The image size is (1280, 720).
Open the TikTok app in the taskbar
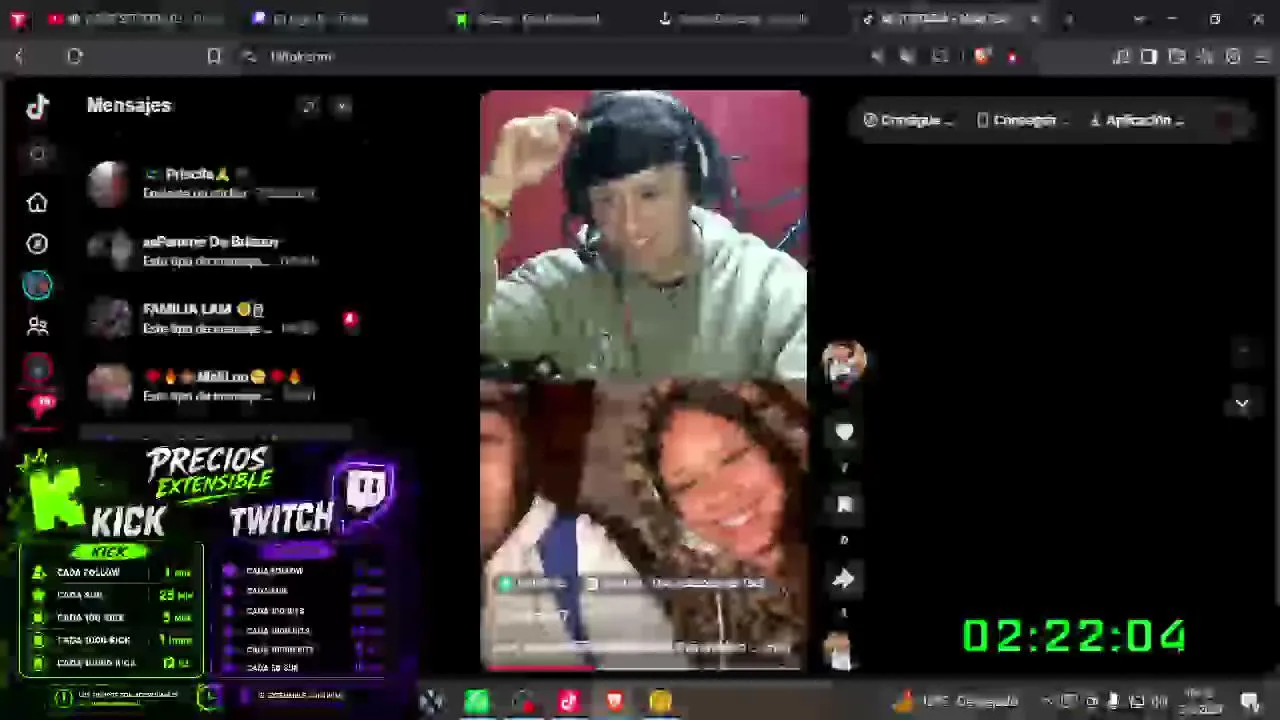click(x=569, y=702)
